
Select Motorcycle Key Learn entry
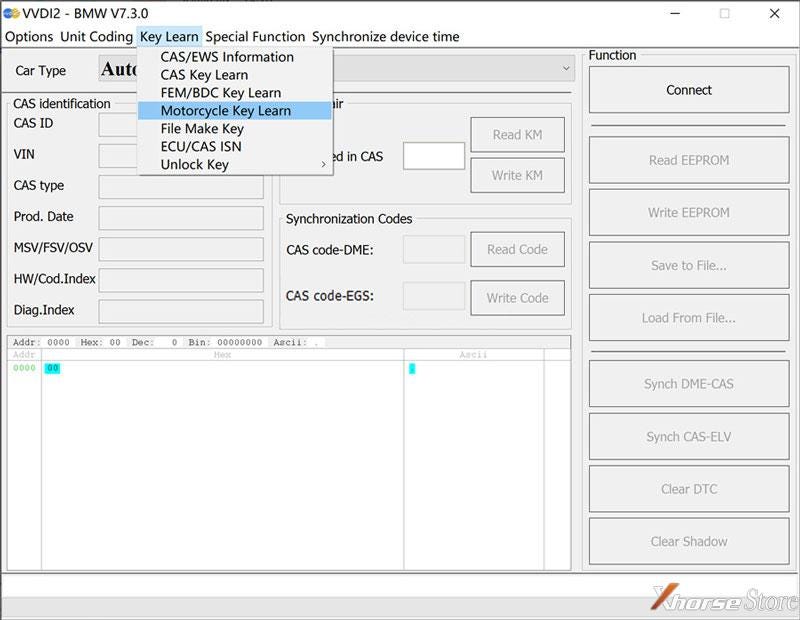pos(235,111)
